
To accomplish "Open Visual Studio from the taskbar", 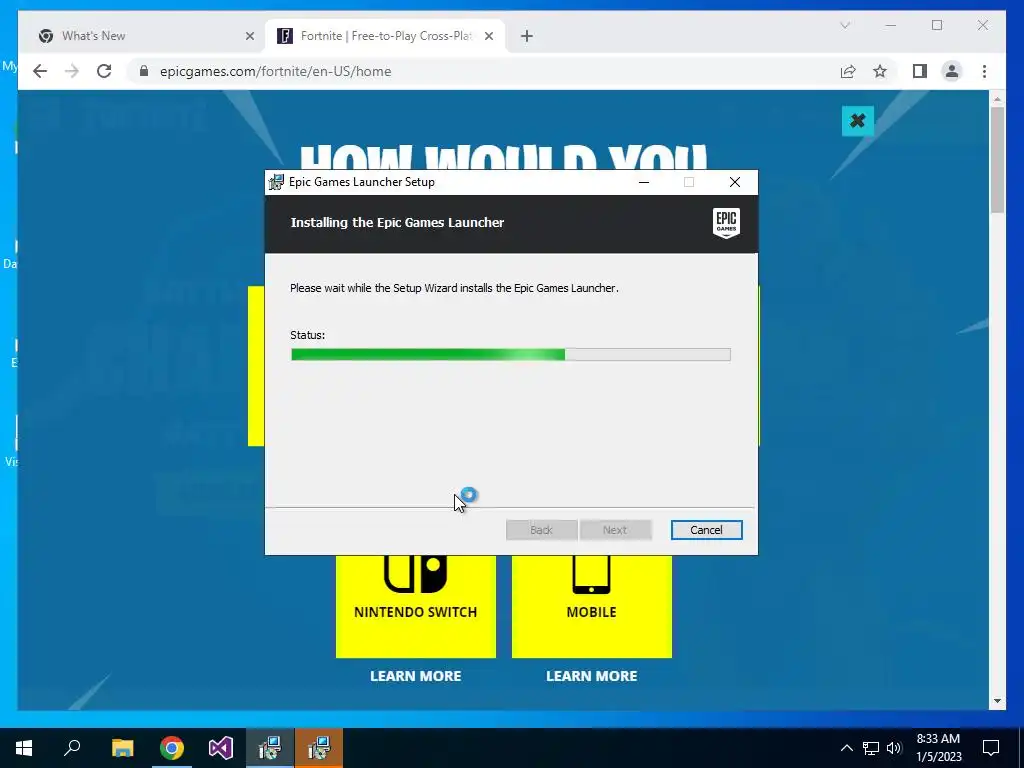I will tap(221, 748).
